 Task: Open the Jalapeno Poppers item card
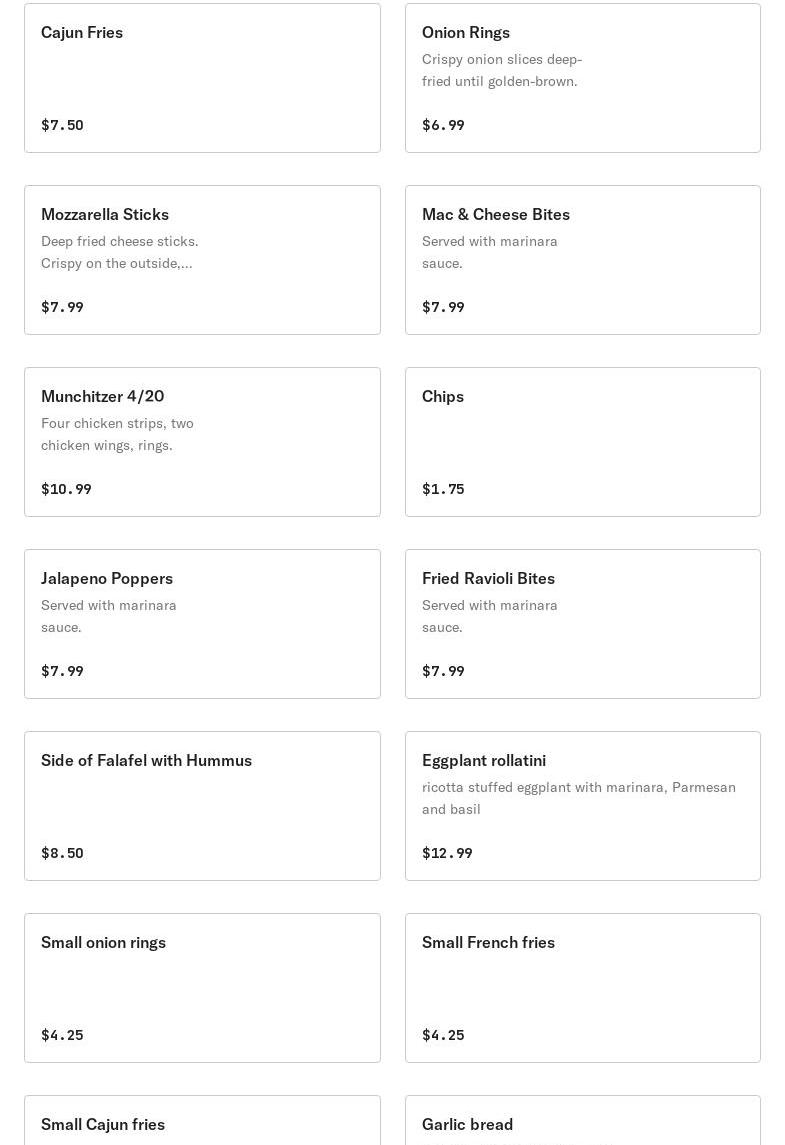pos(202,624)
